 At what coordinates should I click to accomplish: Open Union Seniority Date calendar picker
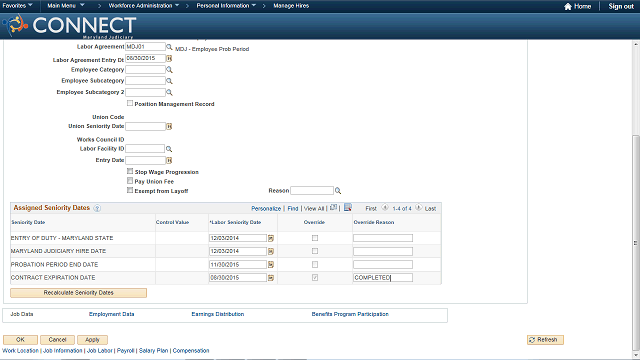point(169,127)
